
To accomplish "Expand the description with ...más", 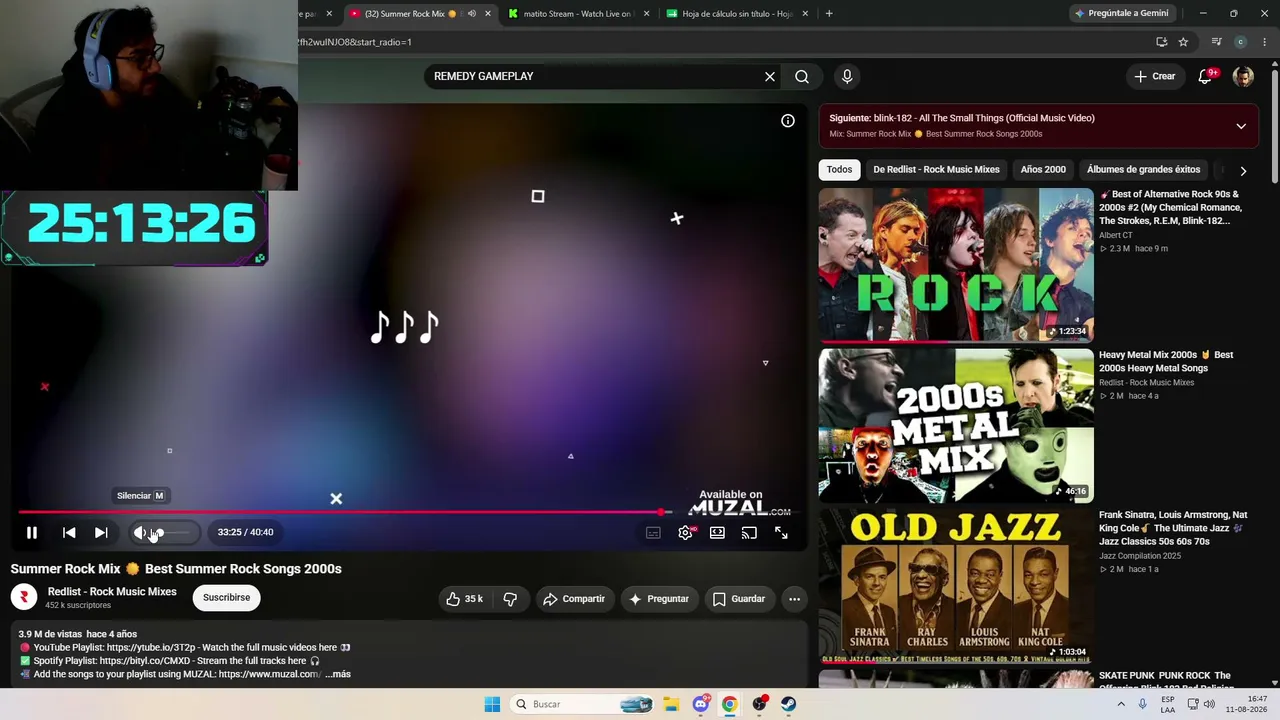I will point(338,674).
